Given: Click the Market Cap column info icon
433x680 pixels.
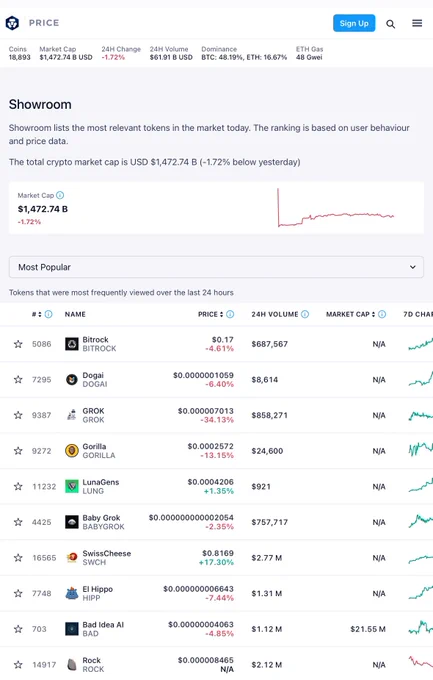Looking at the screenshot, I should 382,314.
